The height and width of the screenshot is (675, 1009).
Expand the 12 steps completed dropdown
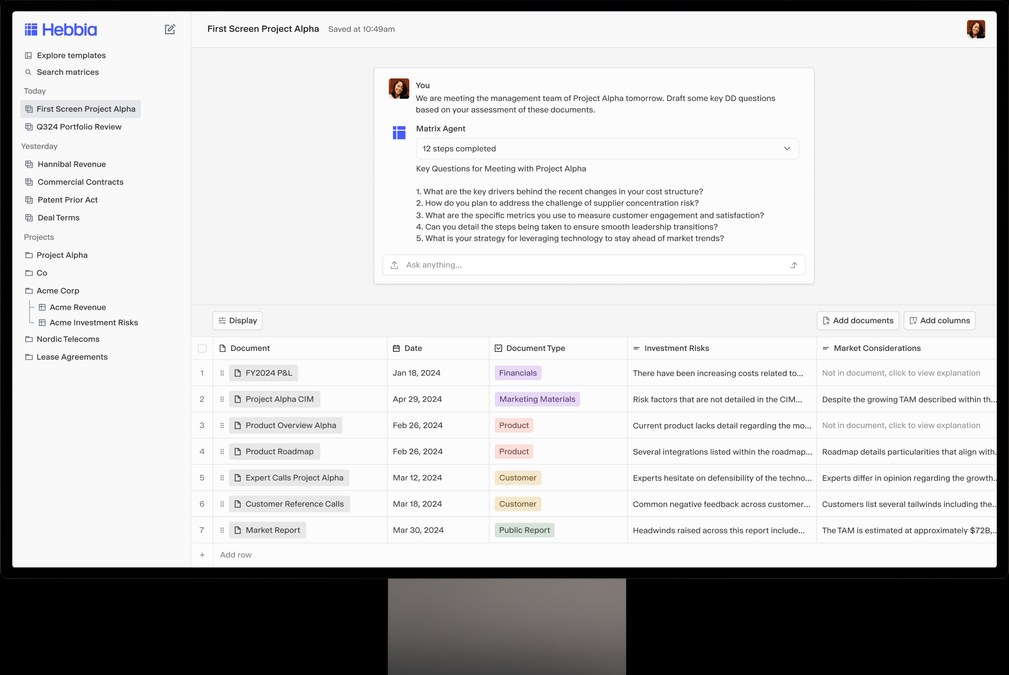tap(607, 149)
